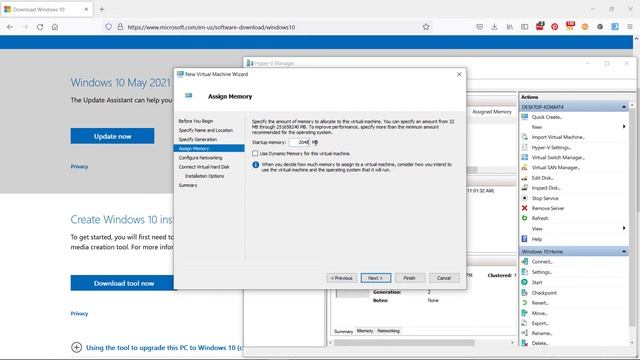Open Import Virtual Machine icon in Hyper-V Actions
This screenshot has width=640, height=360.
524,137
